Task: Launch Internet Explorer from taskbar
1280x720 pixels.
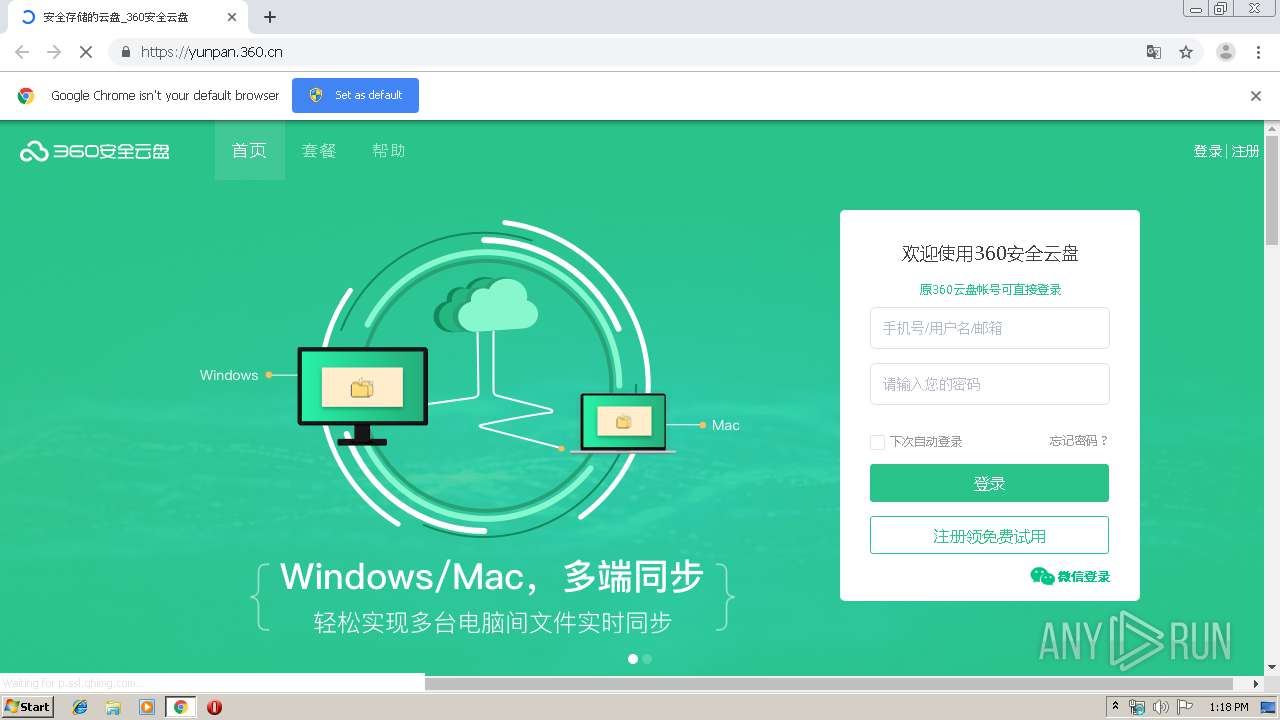Action: pos(80,707)
